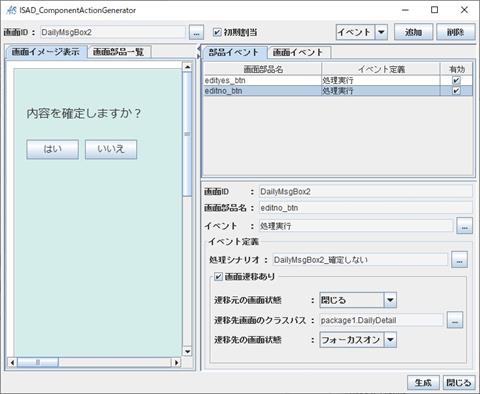Click the いいえ button in preview
Image resolution: width=480 pixels, height=394 pixels.
click(111, 149)
